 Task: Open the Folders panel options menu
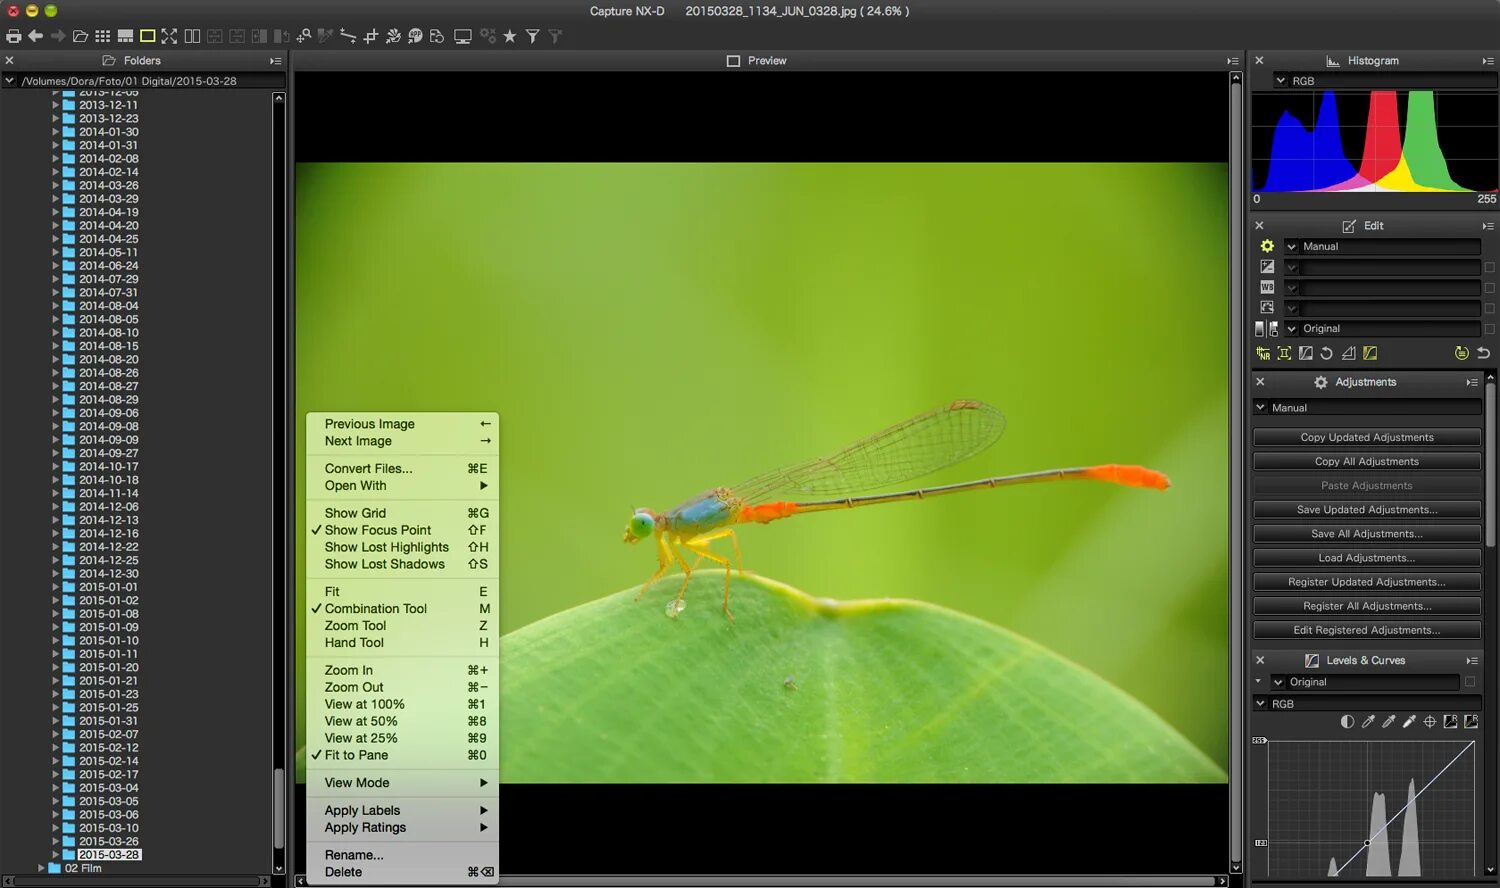pyautogui.click(x=275, y=61)
